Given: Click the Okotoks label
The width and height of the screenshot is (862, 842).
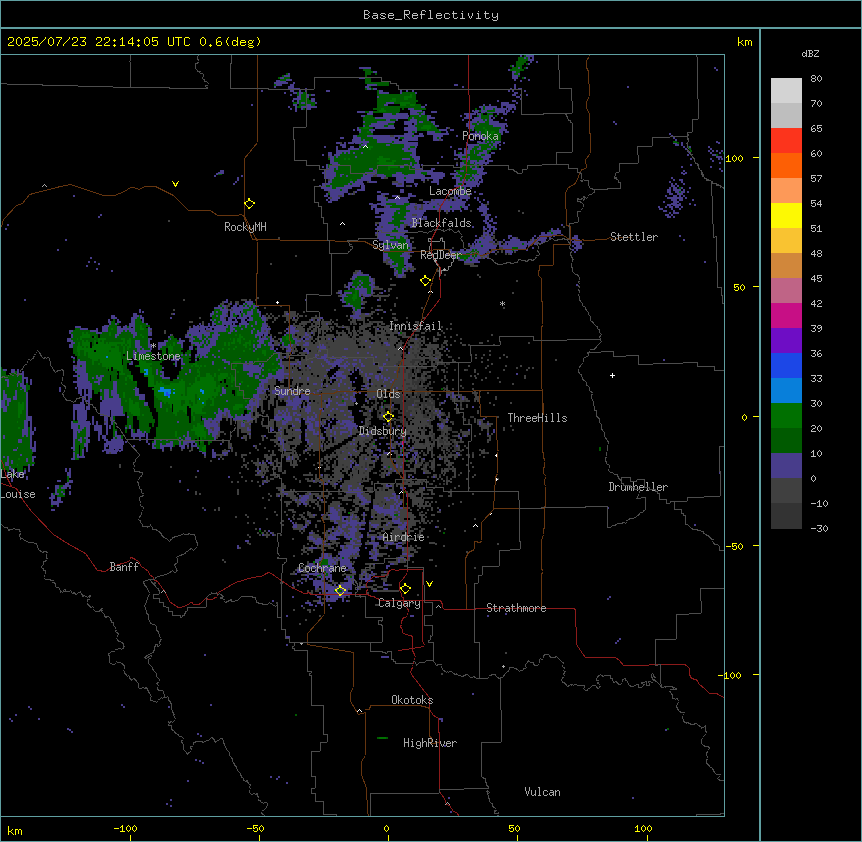Looking at the screenshot, I should click(x=412, y=700).
